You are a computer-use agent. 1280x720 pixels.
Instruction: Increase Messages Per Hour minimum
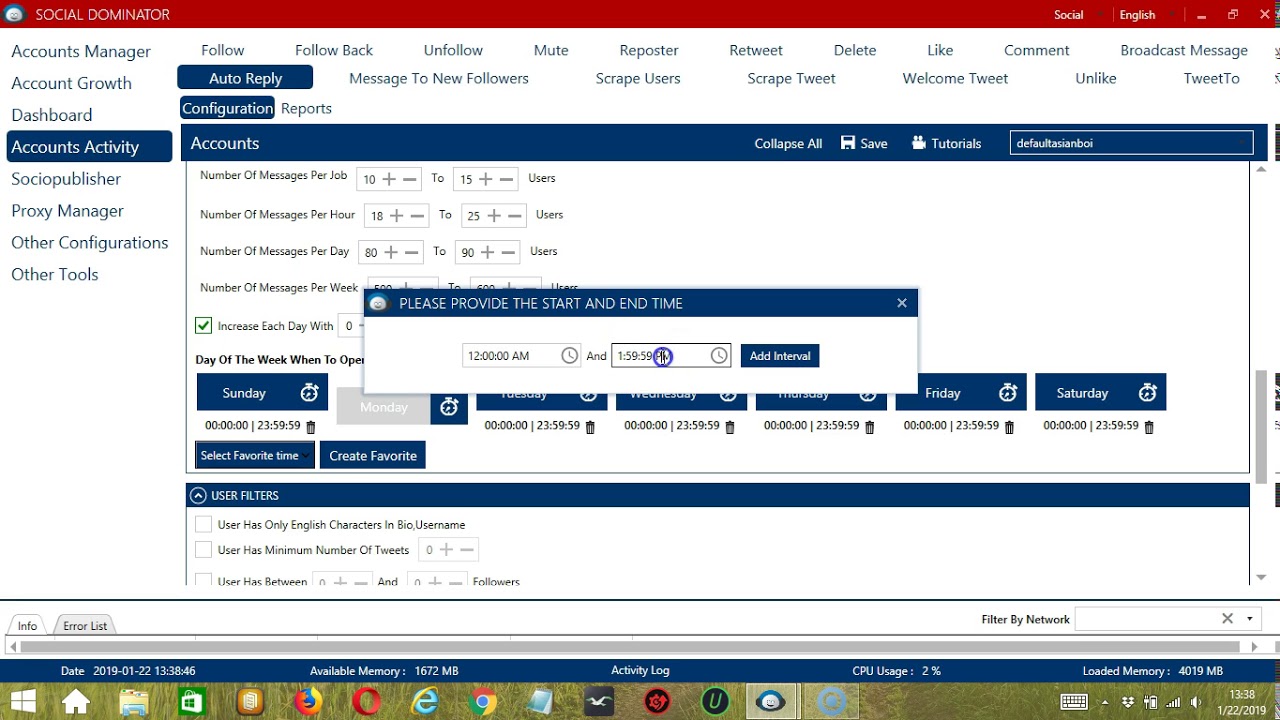tap(397, 216)
